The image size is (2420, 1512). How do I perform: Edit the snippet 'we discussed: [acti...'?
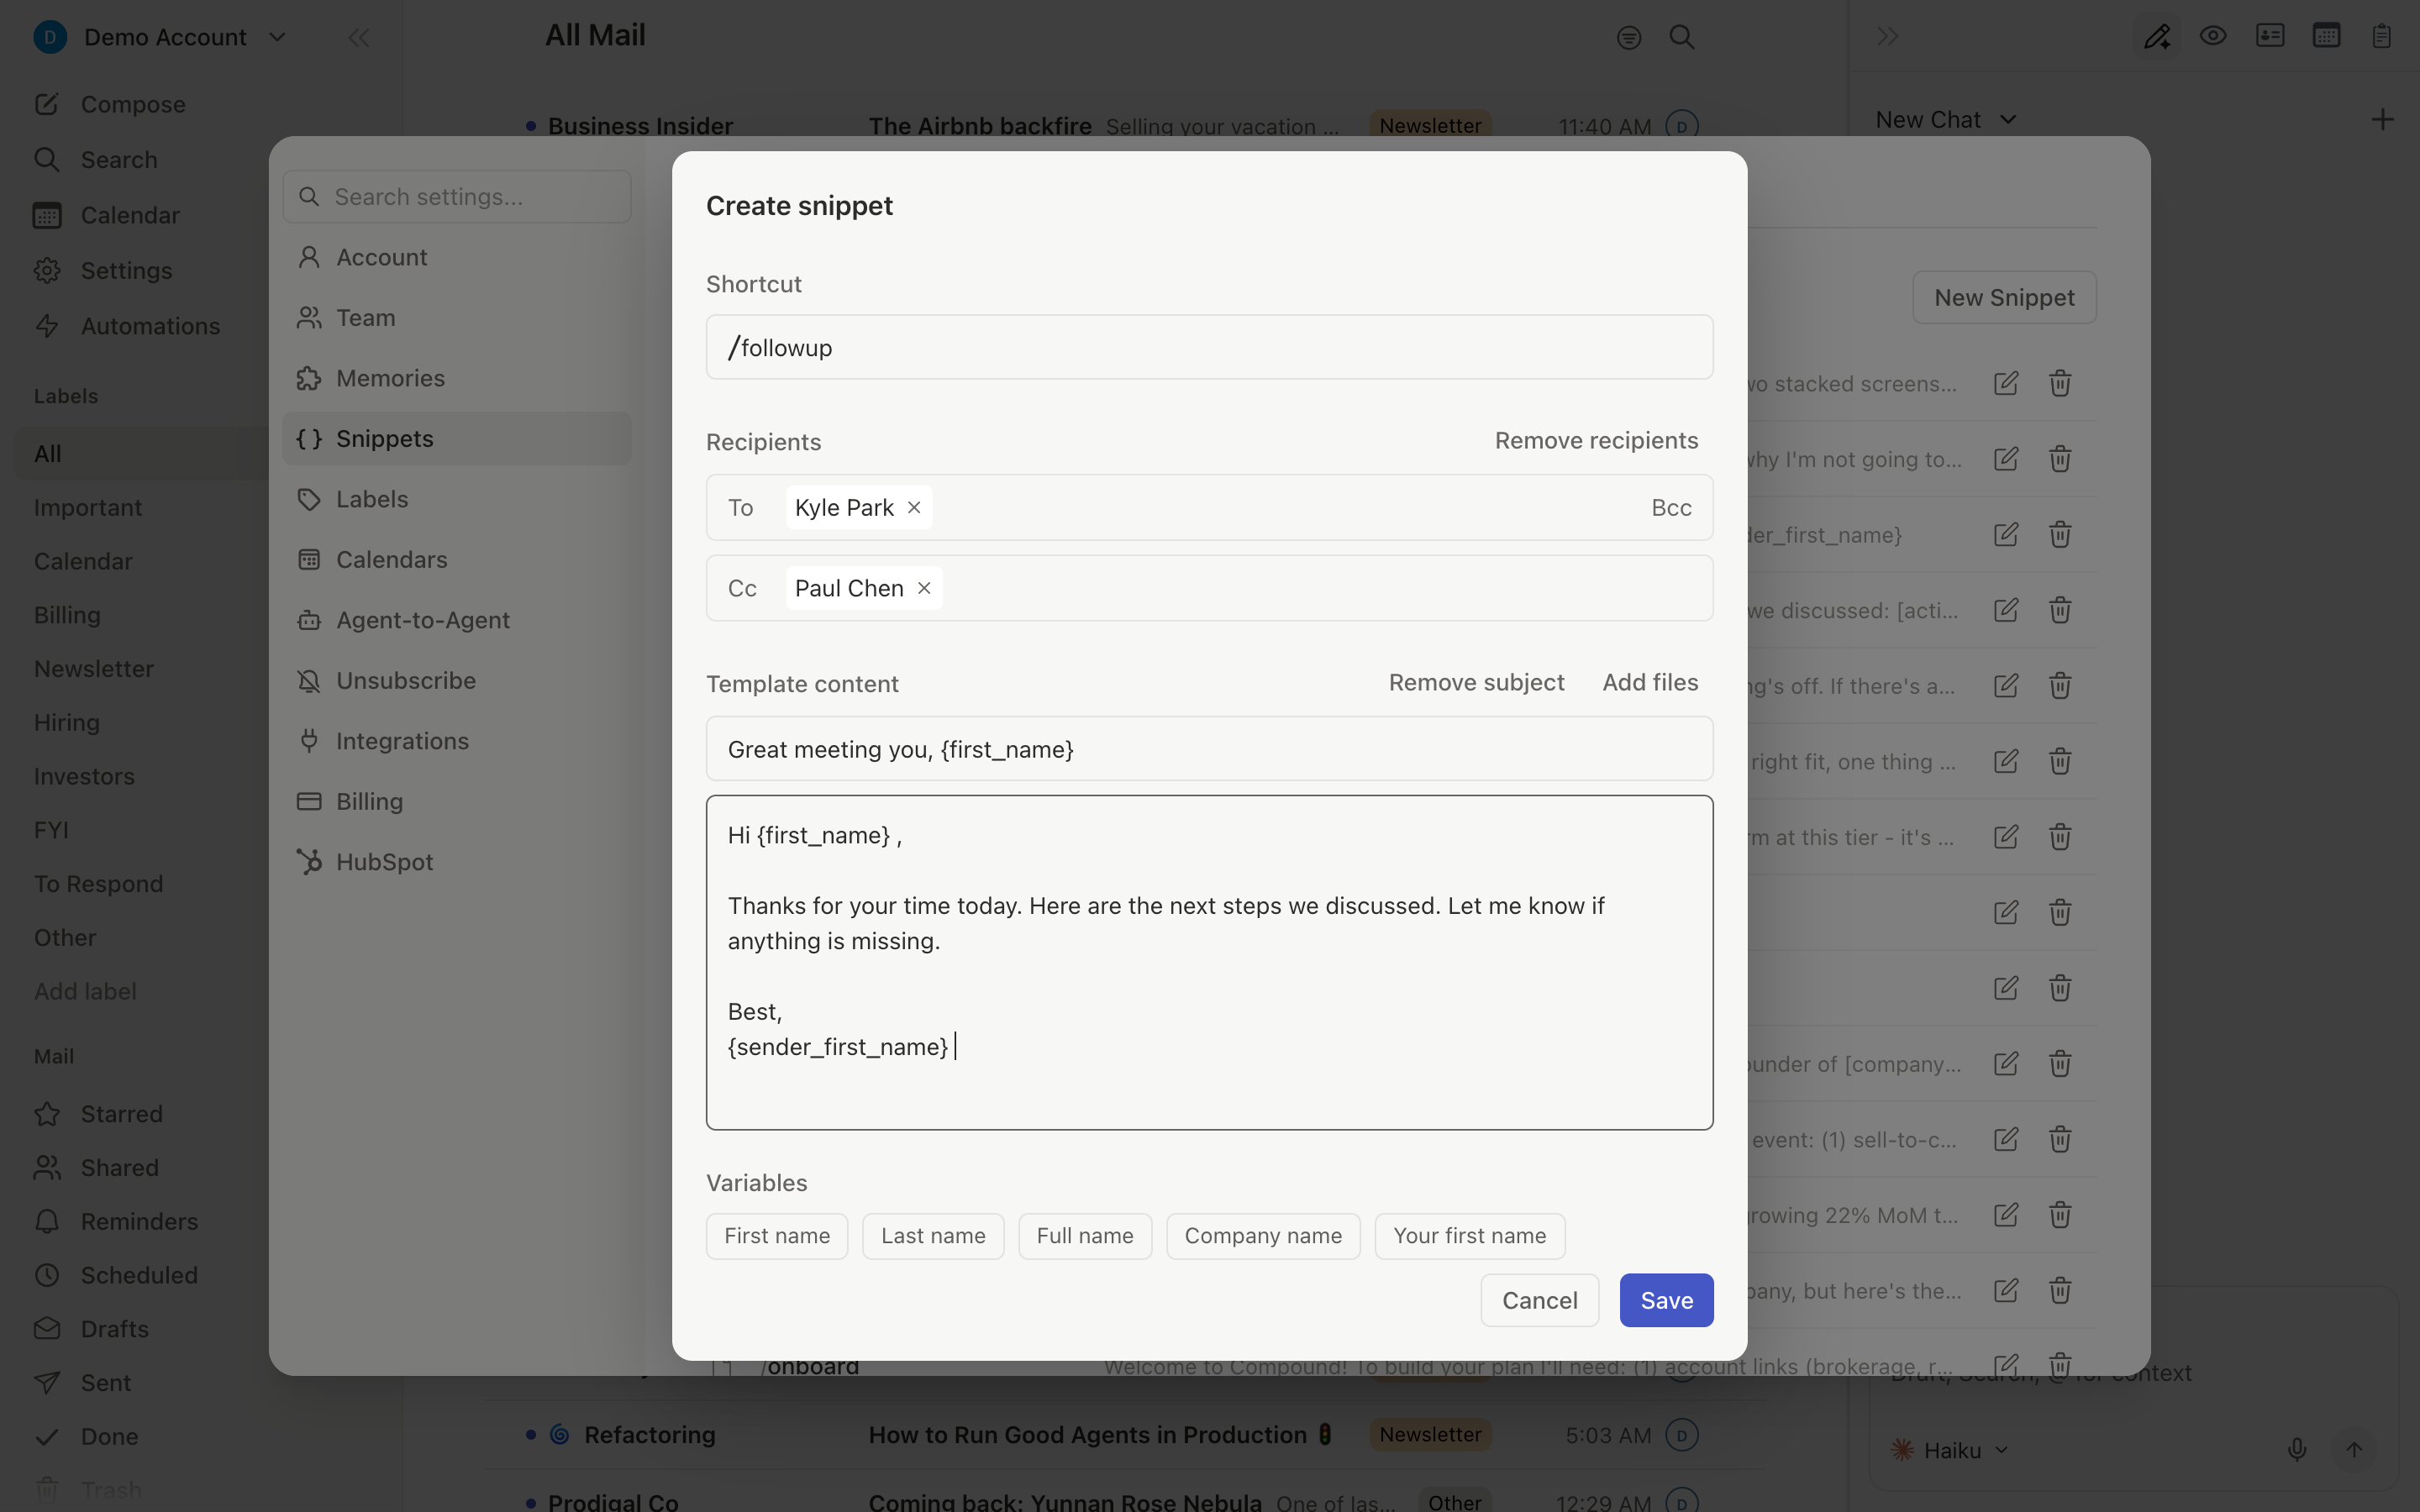[2006, 610]
